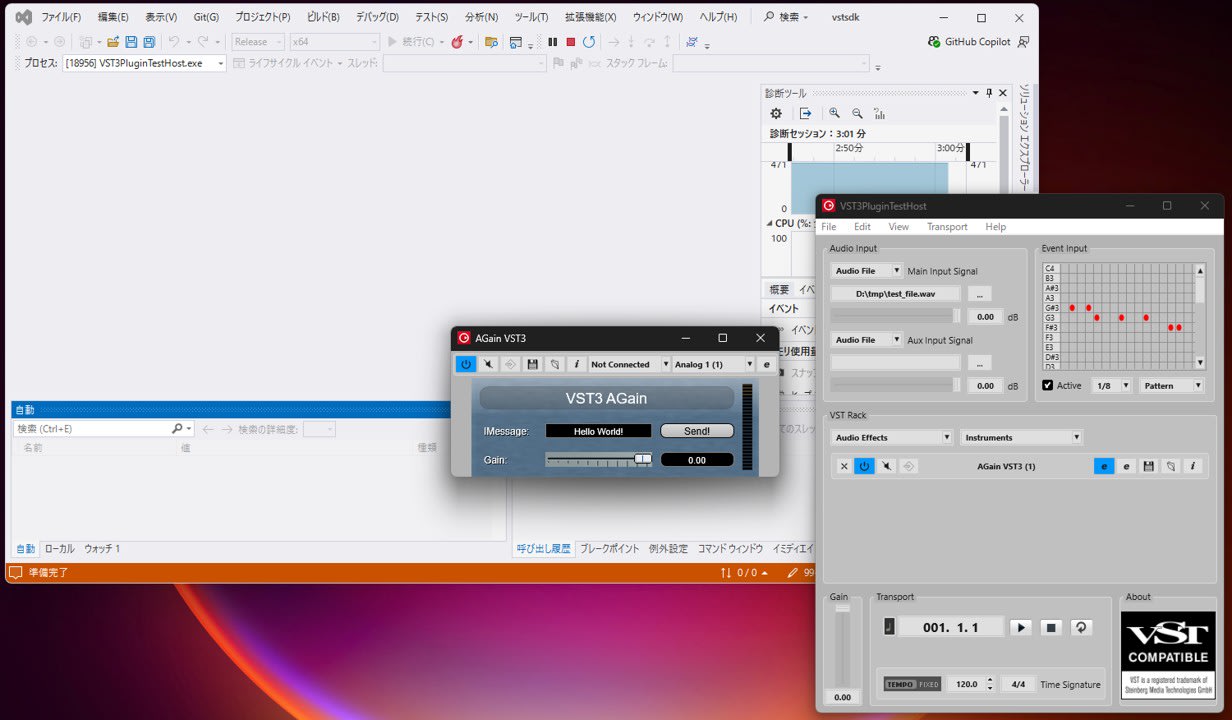Screen dimensions: 1232x720
Task: Open the Audio Effects dropdown in VST Rack
Action: [891, 437]
